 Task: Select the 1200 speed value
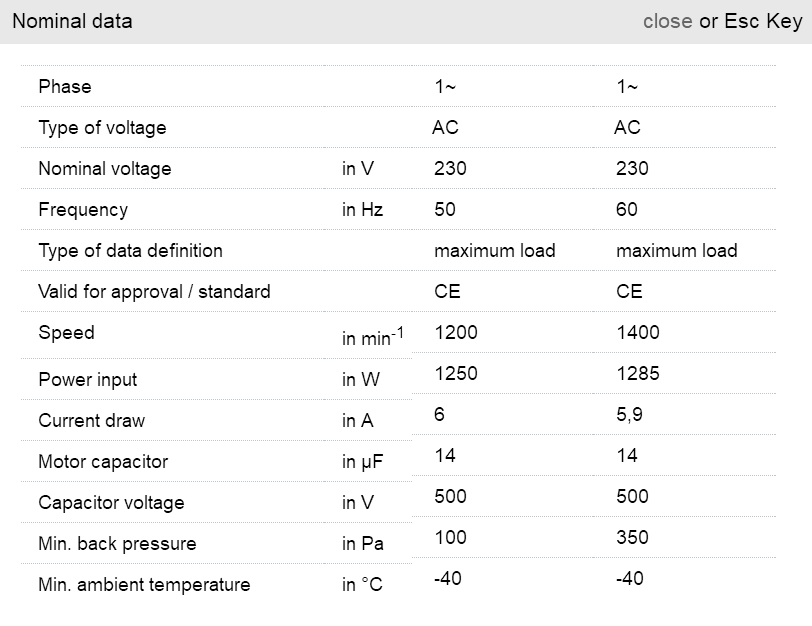click(x=456, y=333)
